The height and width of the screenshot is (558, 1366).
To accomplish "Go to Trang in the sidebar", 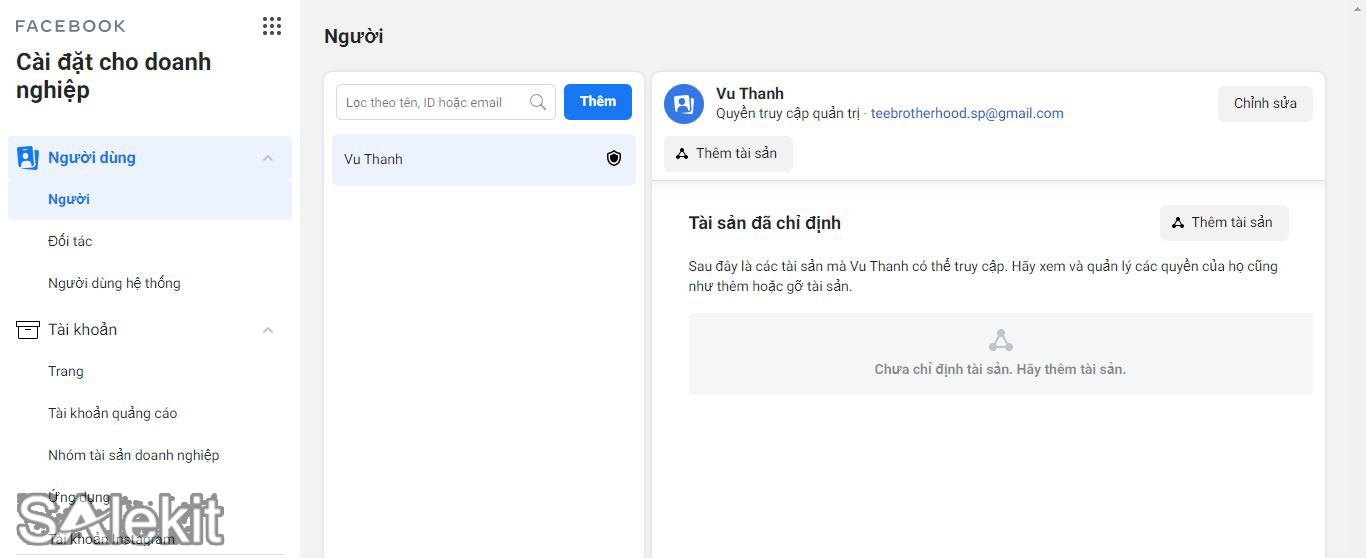I will (66, 371).
